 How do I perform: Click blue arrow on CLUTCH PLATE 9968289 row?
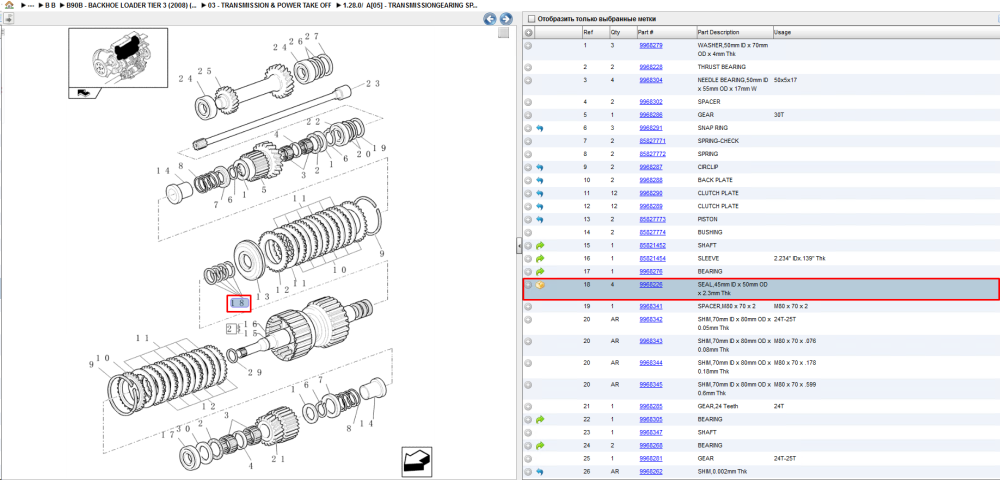(540, 207)
